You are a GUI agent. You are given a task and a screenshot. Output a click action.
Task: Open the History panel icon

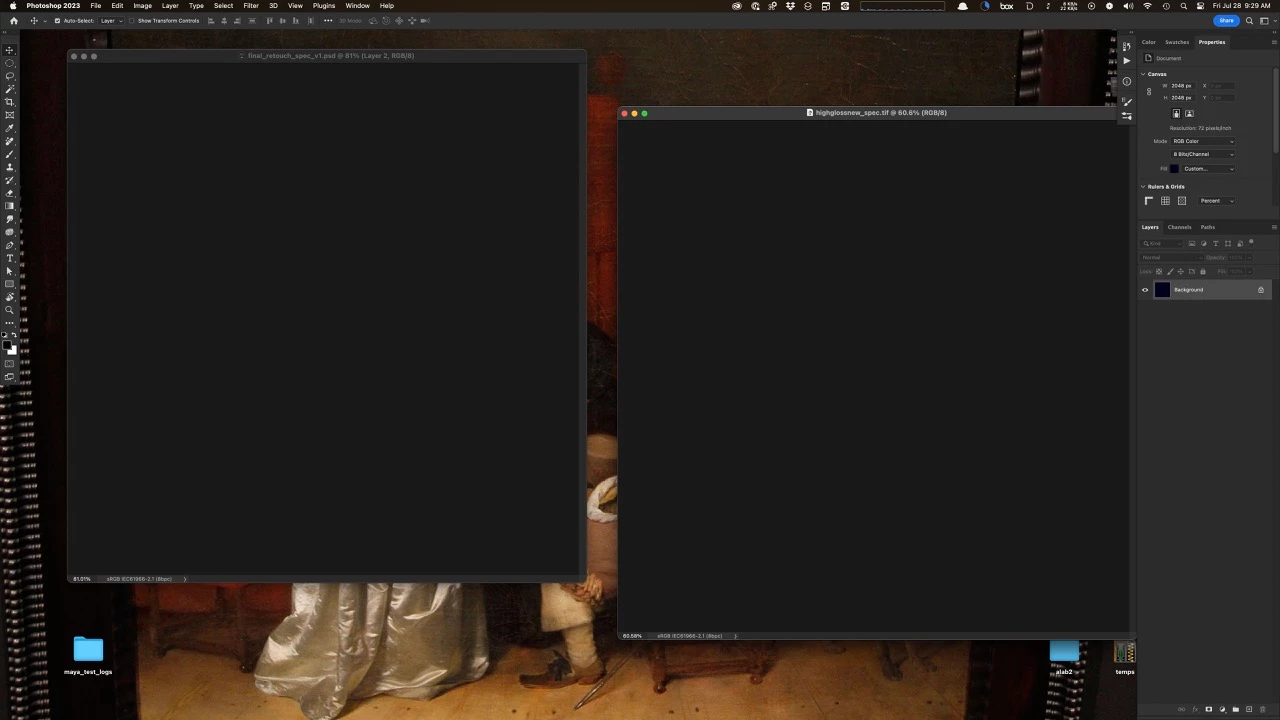point(1127,47)
